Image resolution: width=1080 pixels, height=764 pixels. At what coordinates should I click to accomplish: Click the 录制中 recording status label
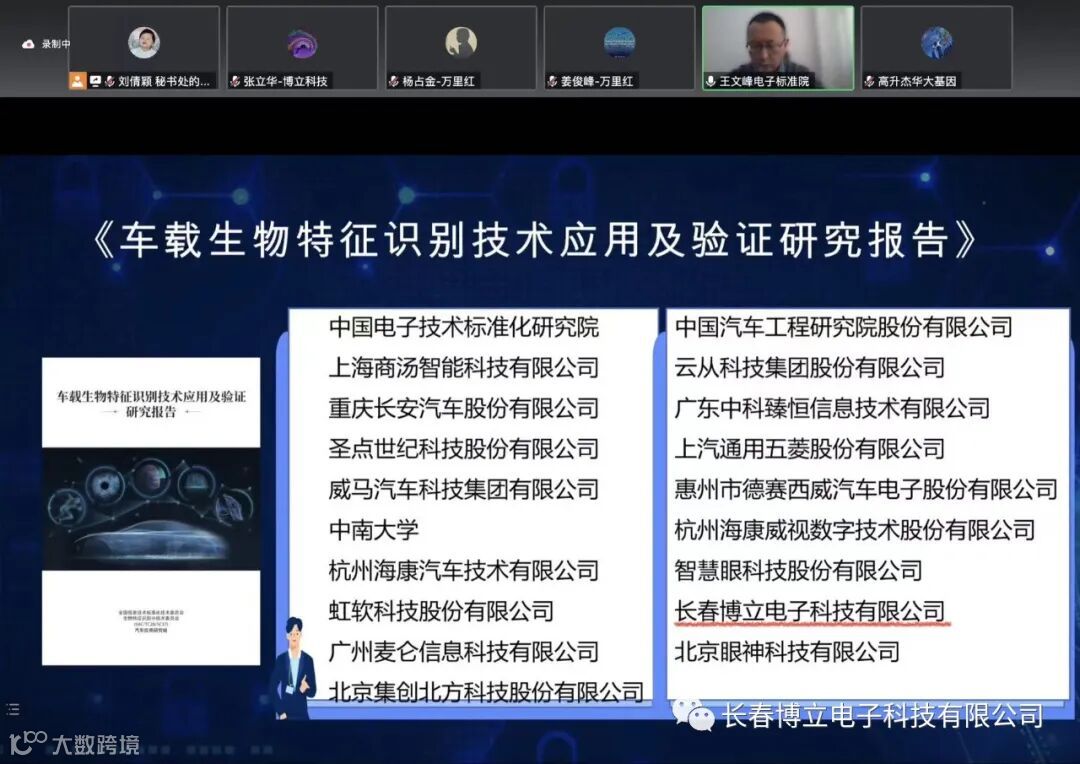click(x=55, y=44)
